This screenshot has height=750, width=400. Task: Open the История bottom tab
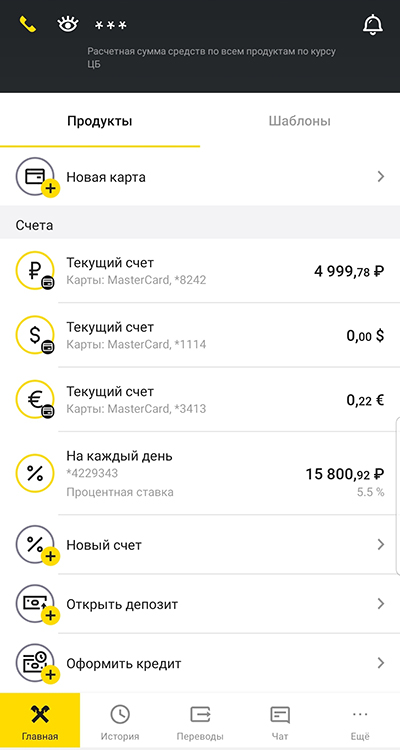coord(120,721)
